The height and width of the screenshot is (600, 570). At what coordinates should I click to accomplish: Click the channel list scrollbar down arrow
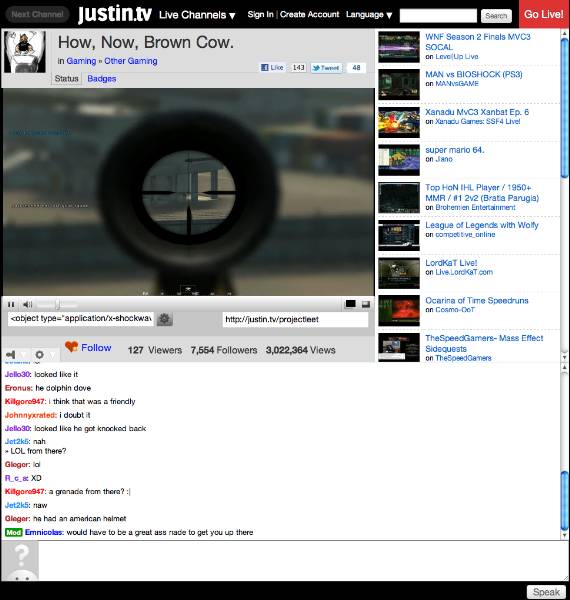565,357
